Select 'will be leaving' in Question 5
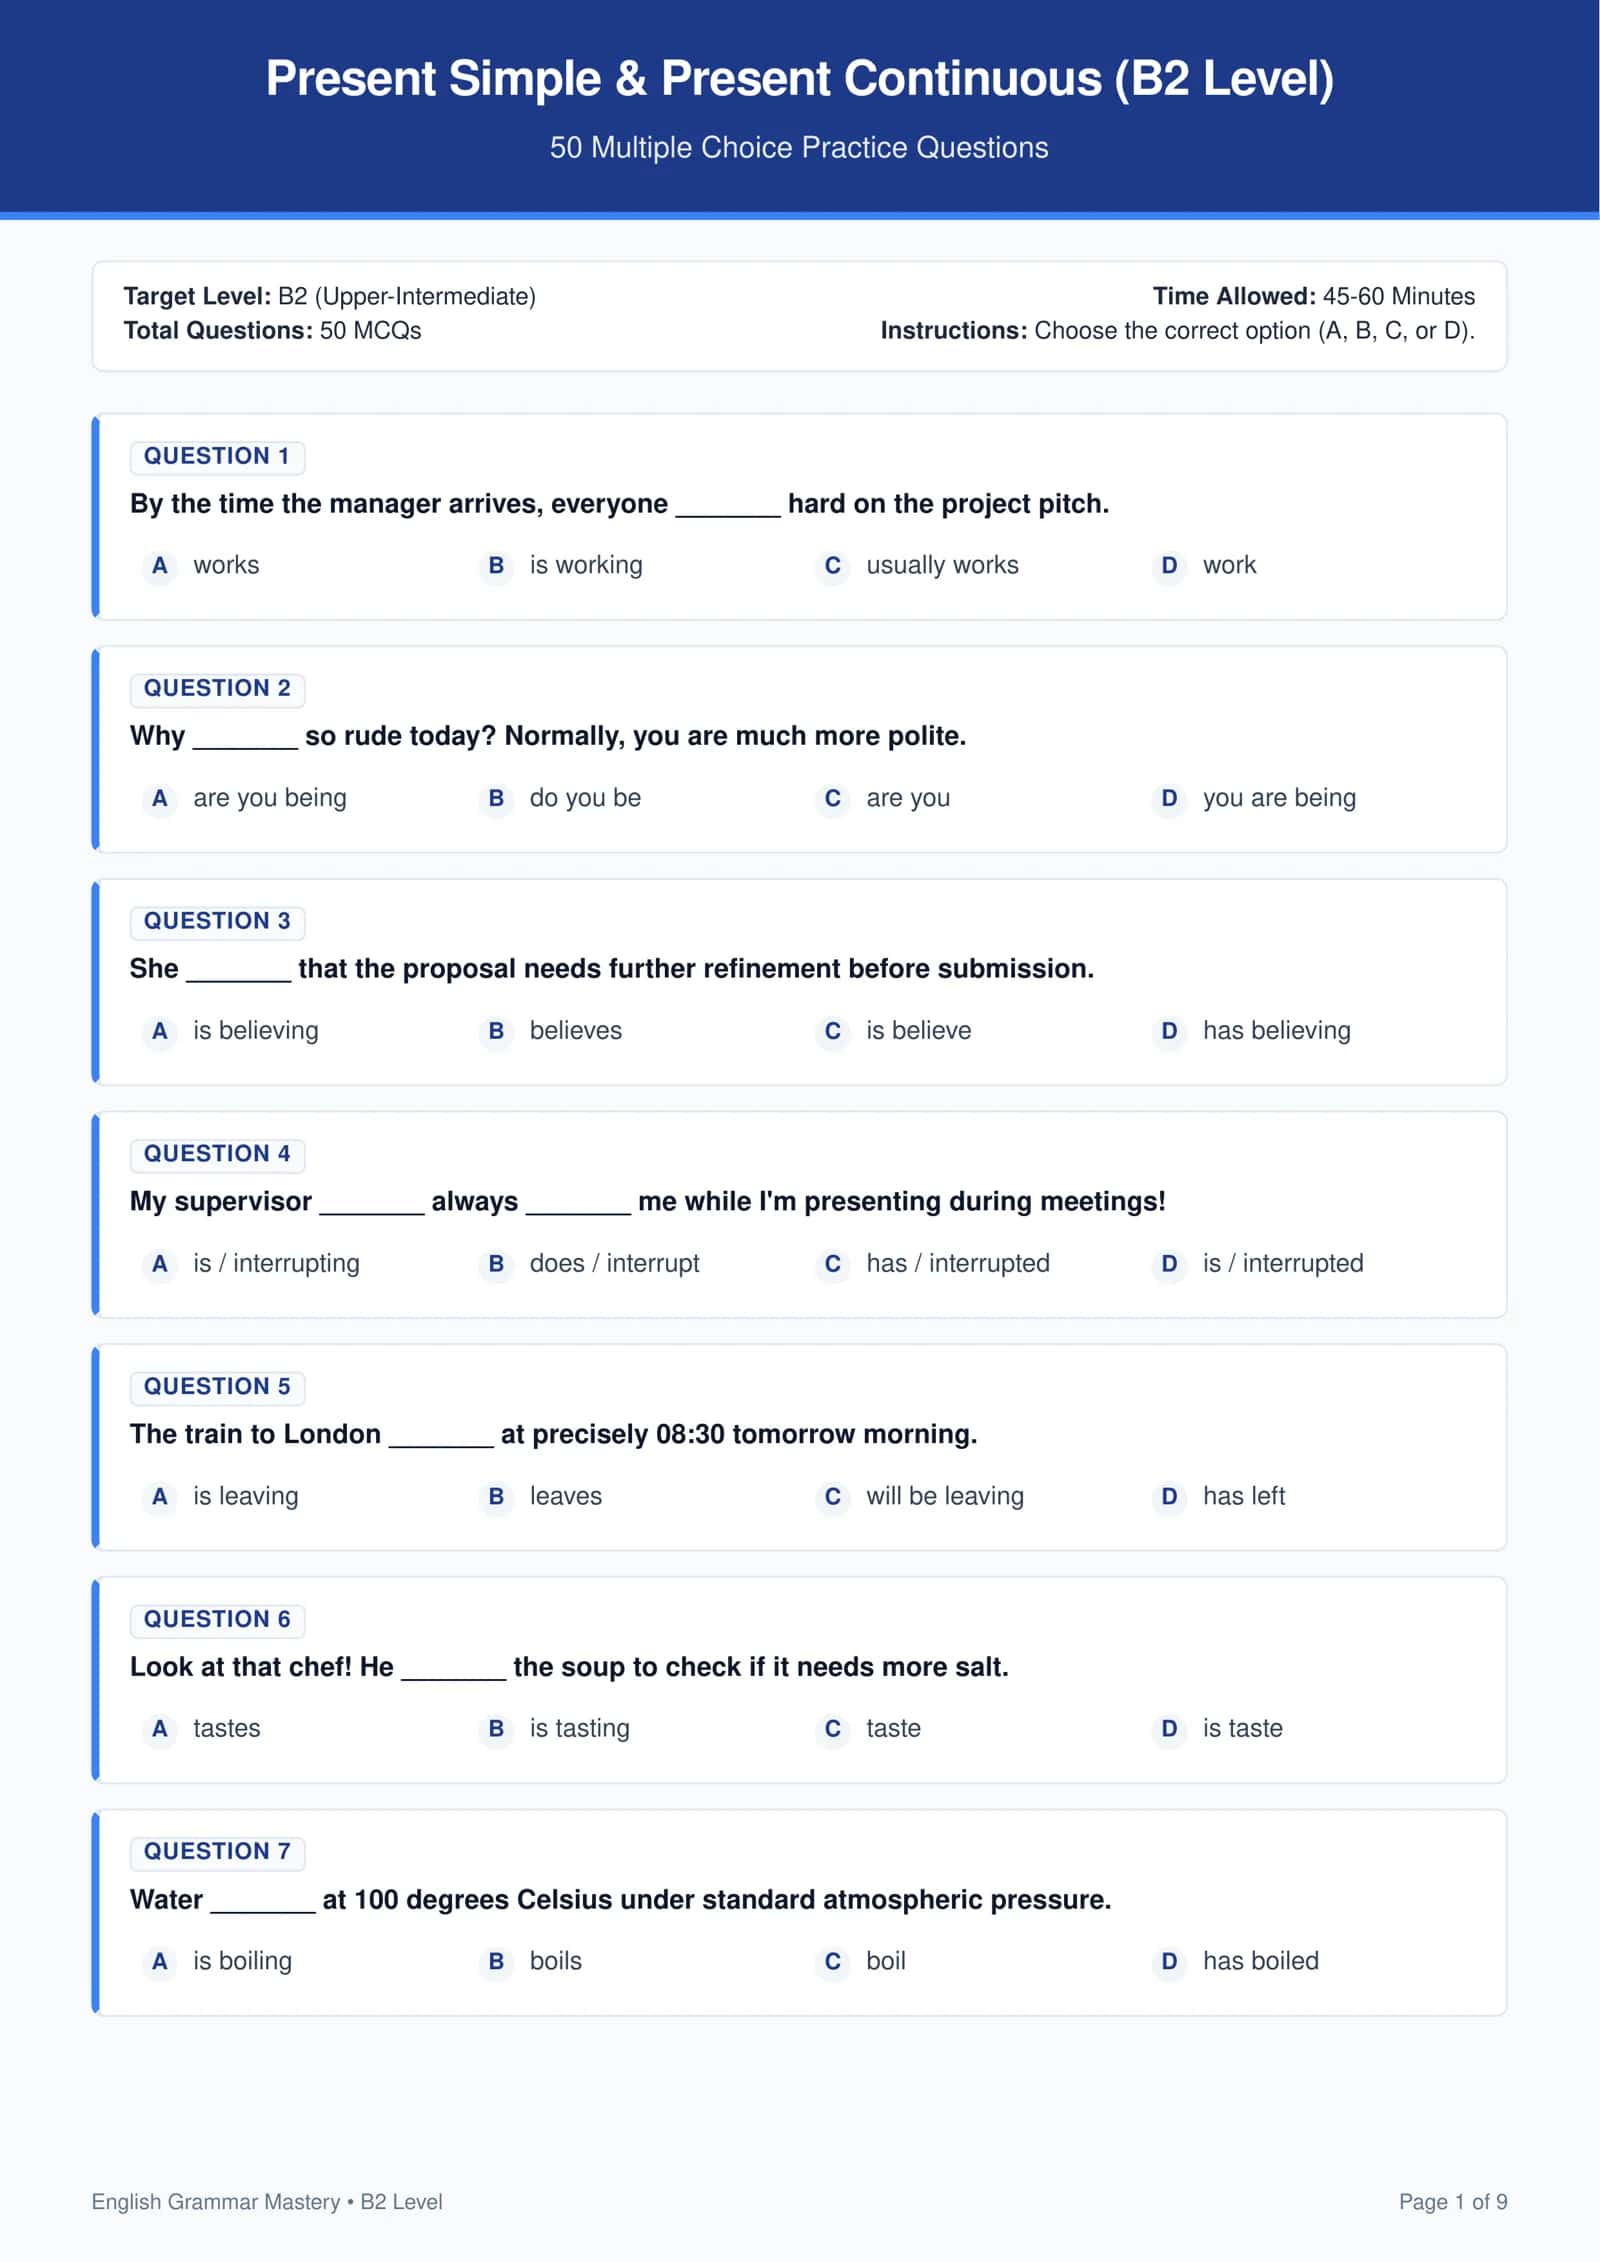This screenshot has height=2262, width=1600. pyautogui.click(x=922, y=1497)
